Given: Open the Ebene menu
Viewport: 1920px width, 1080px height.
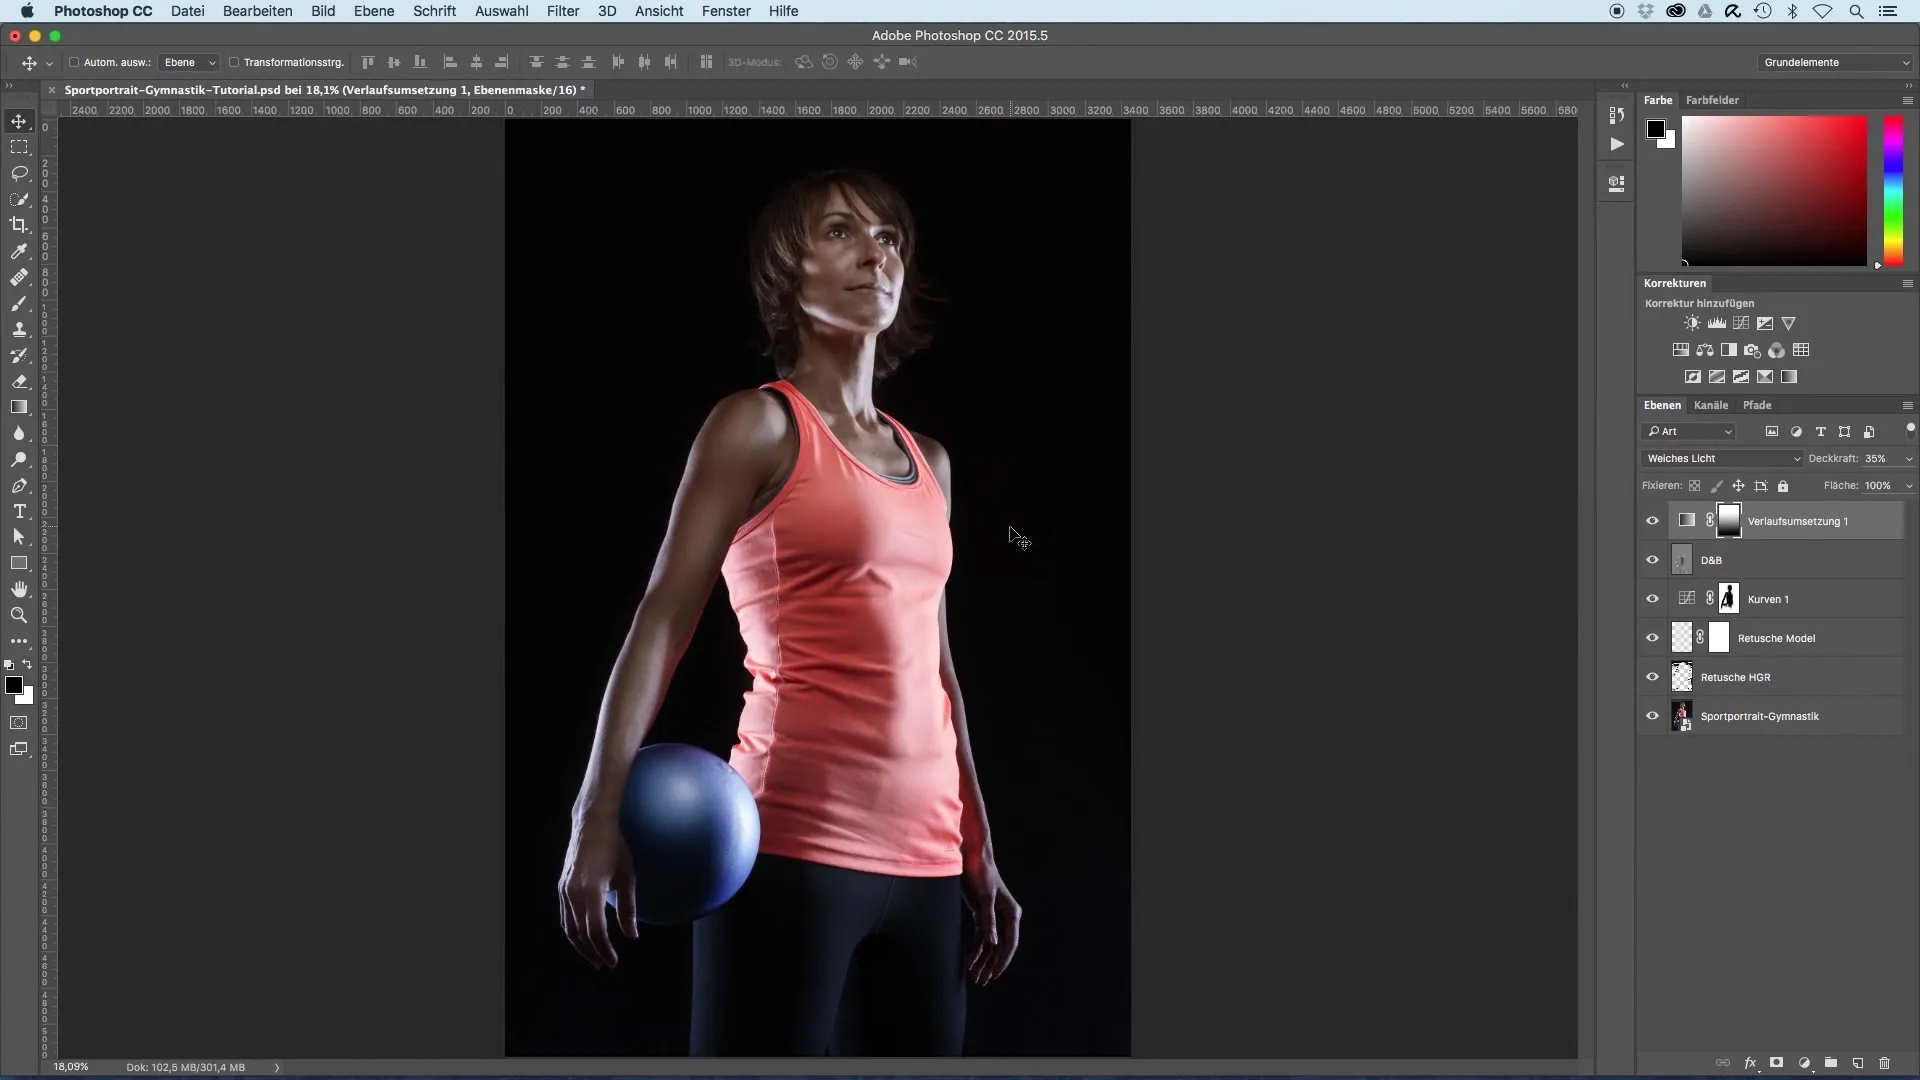Looking at the screenshot, I should click(374, 11).
